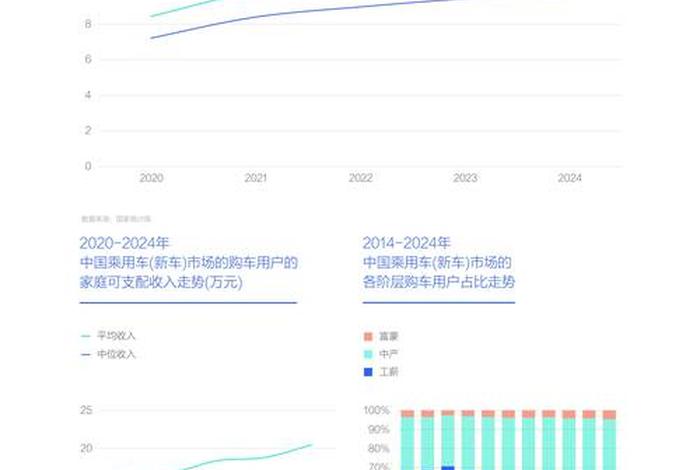Click the top chart y-axis value 2
700x470 pixels.
[88, 130]
